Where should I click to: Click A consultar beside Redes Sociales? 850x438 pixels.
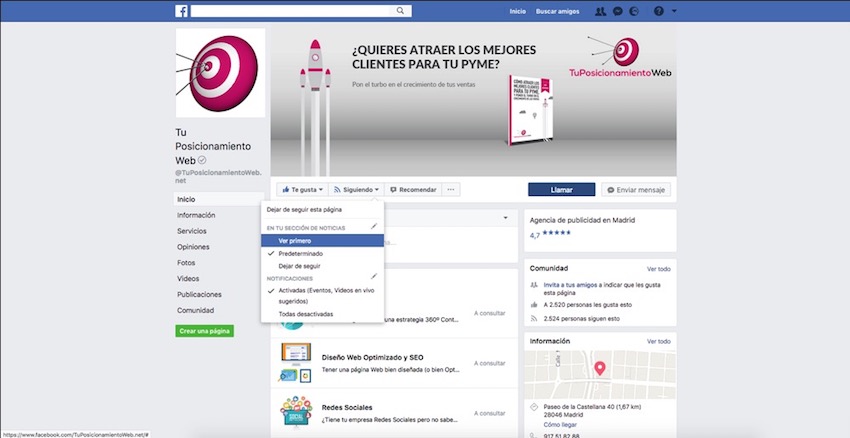(490, 413)
